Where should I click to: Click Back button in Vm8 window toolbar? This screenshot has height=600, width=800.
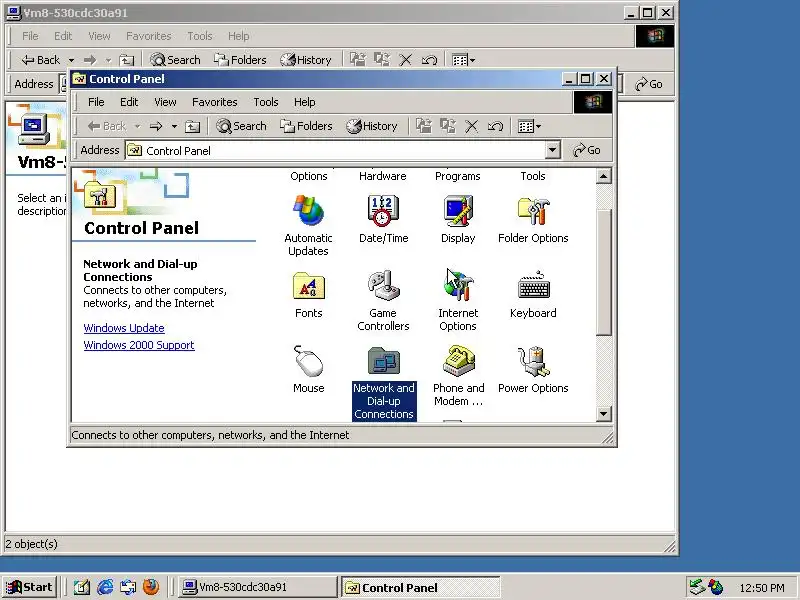click(41, 60)
